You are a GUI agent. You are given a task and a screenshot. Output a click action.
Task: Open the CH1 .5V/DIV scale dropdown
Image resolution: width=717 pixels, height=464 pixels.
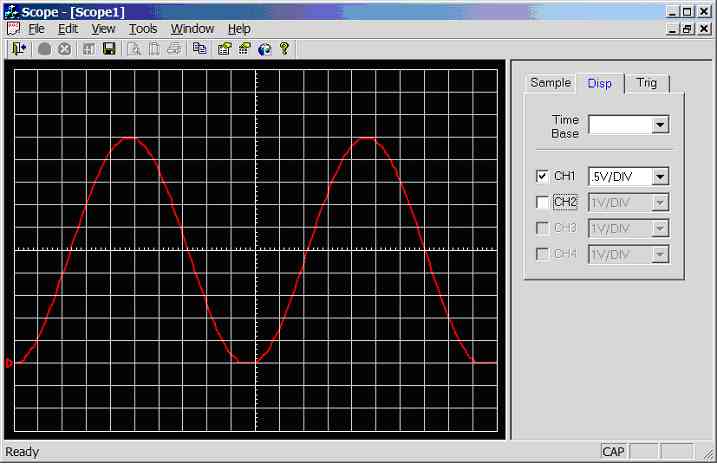(x=660, y=177)
